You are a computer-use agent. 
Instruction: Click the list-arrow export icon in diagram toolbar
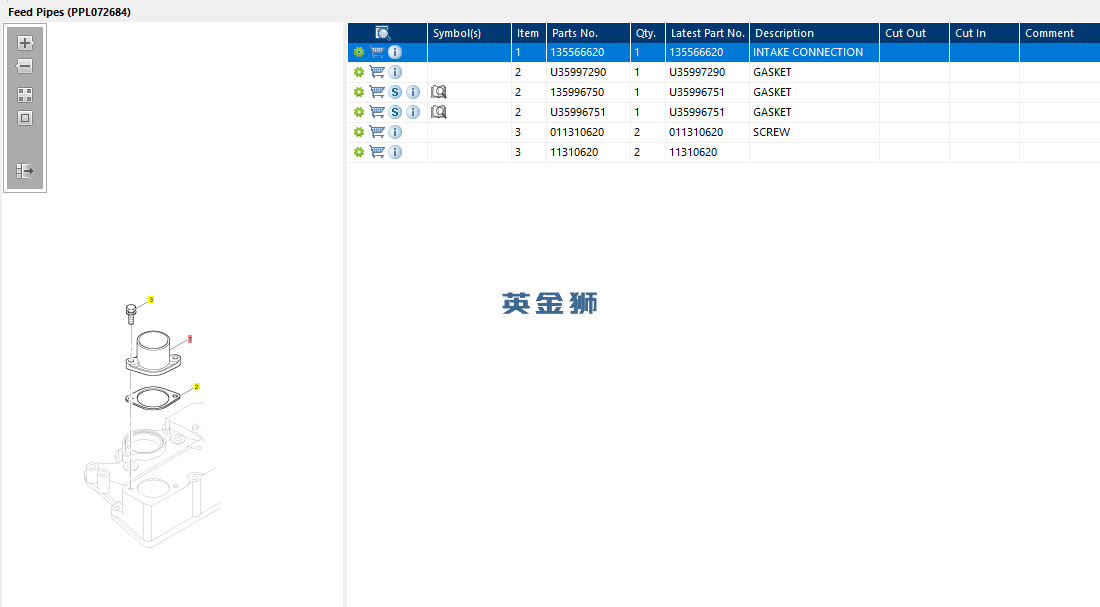pyautogui.click(x=25, y=171)
